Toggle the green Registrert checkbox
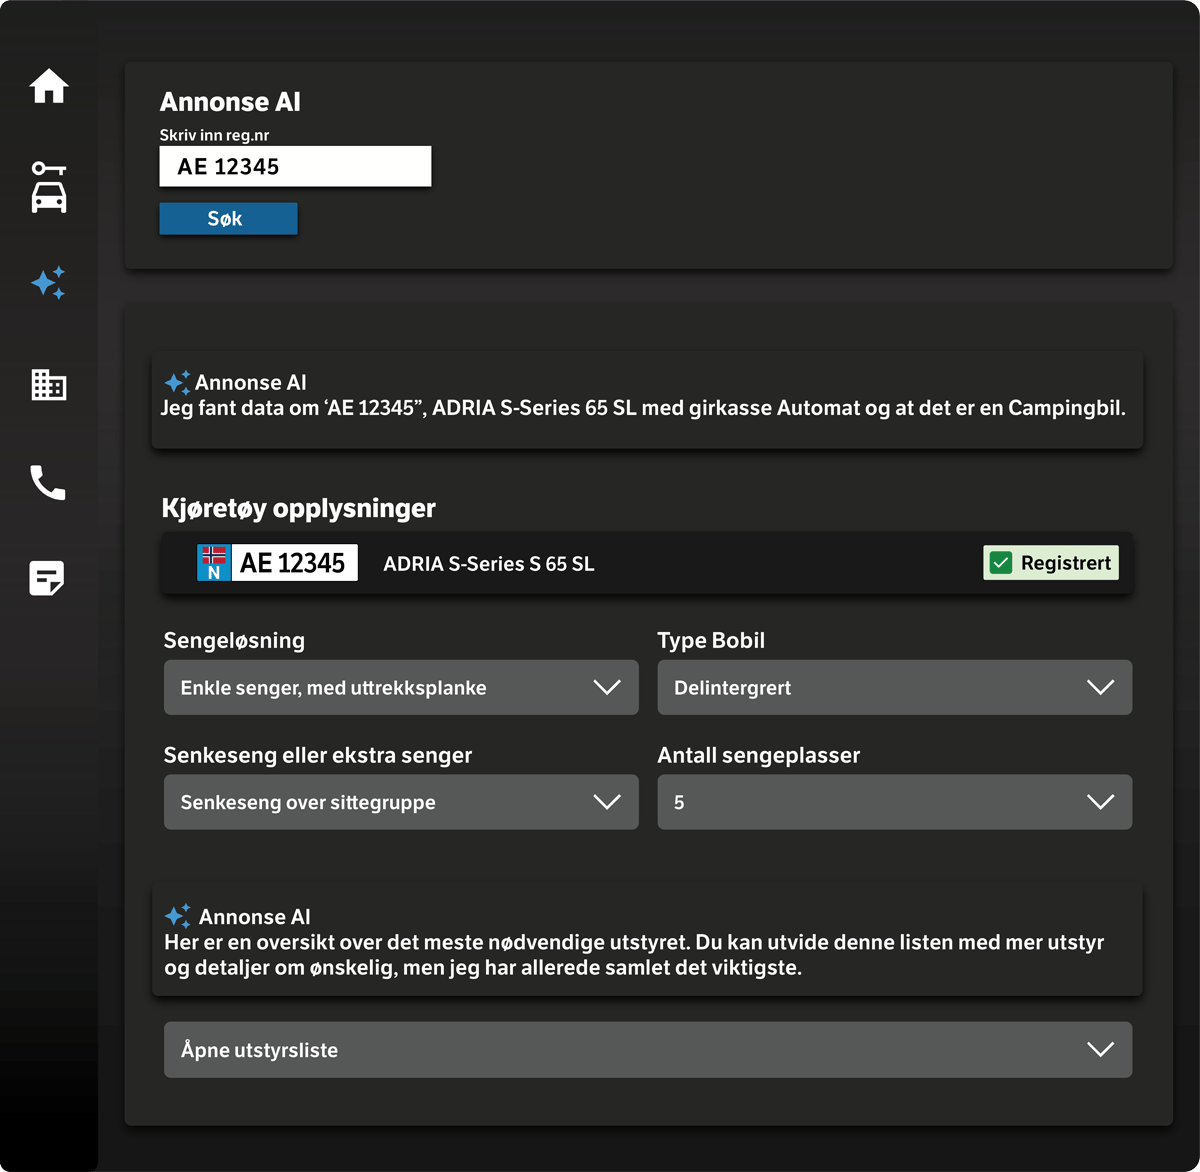This screenshot has width=1200, height=1172. (1001, 563)
